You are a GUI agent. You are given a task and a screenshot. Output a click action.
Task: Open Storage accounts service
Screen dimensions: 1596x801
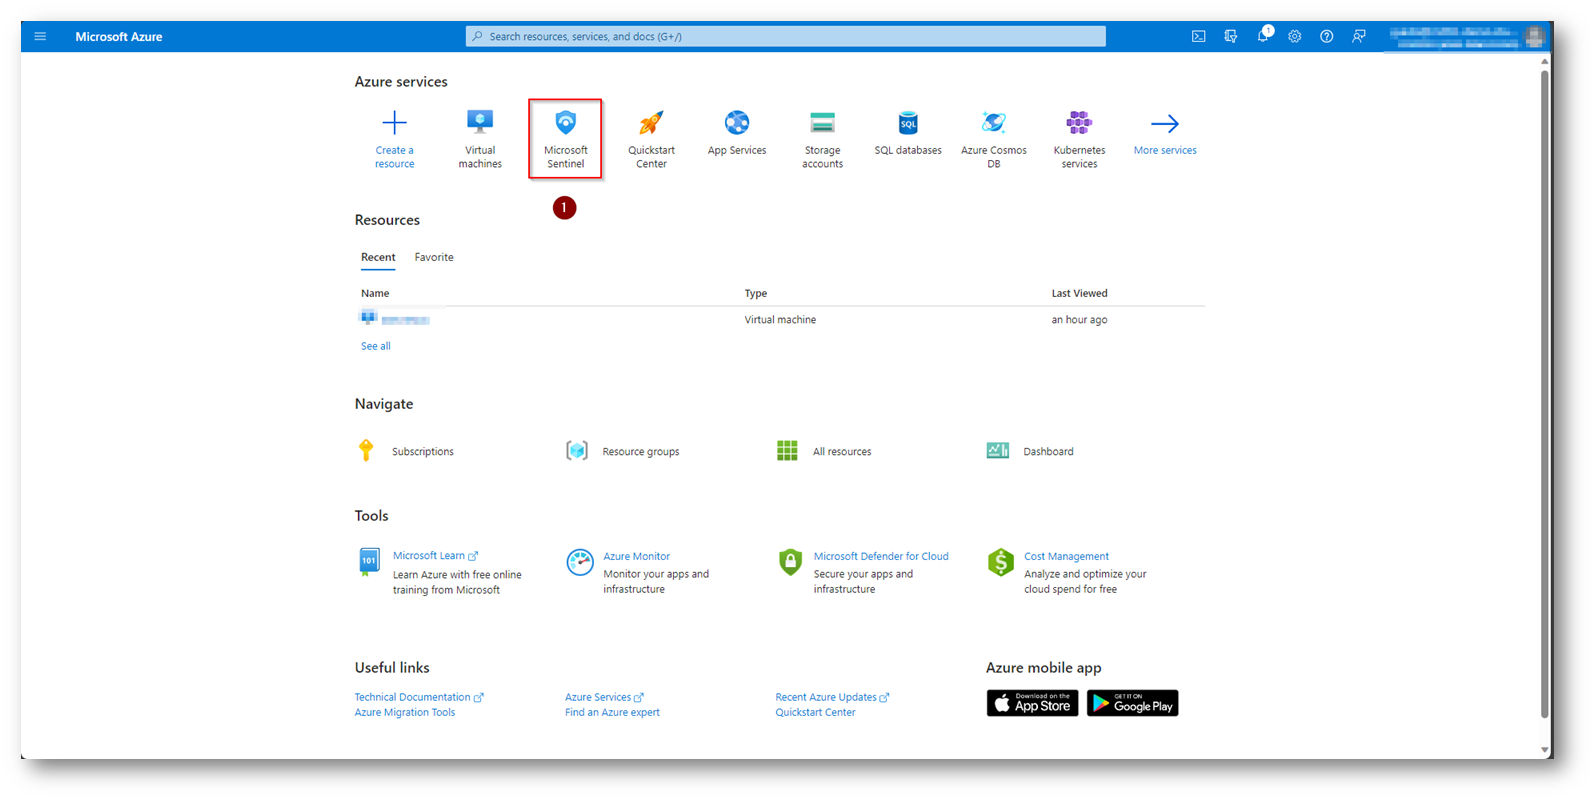[x=822, y=139]
